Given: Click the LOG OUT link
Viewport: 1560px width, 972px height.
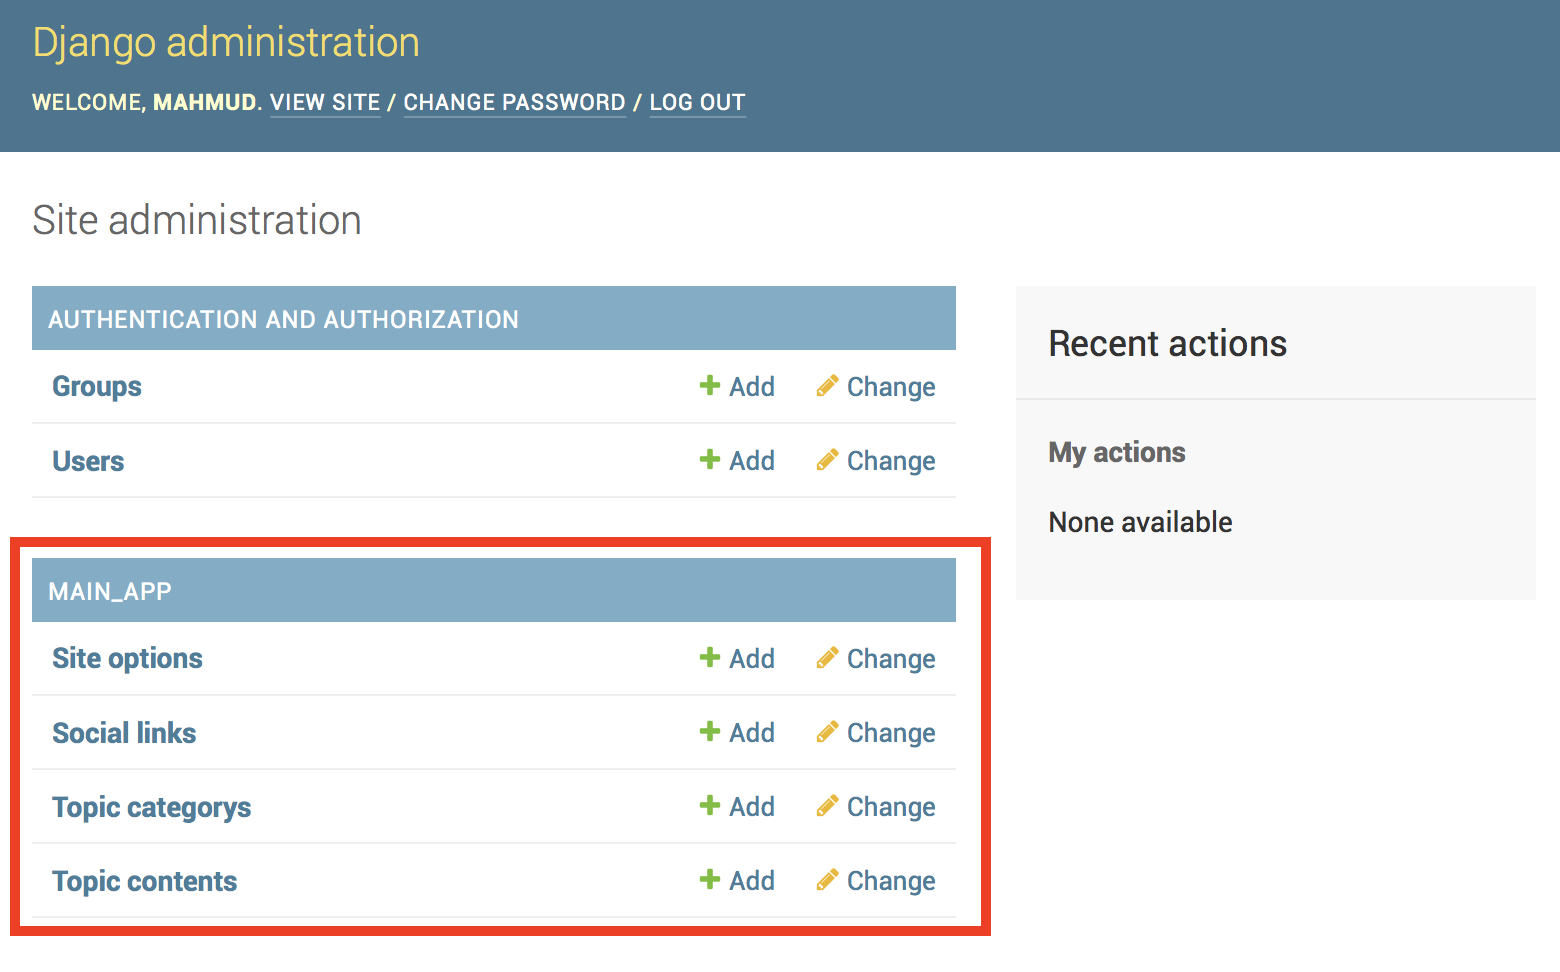Looking at the screenshot, I should (x=697, y=103).
